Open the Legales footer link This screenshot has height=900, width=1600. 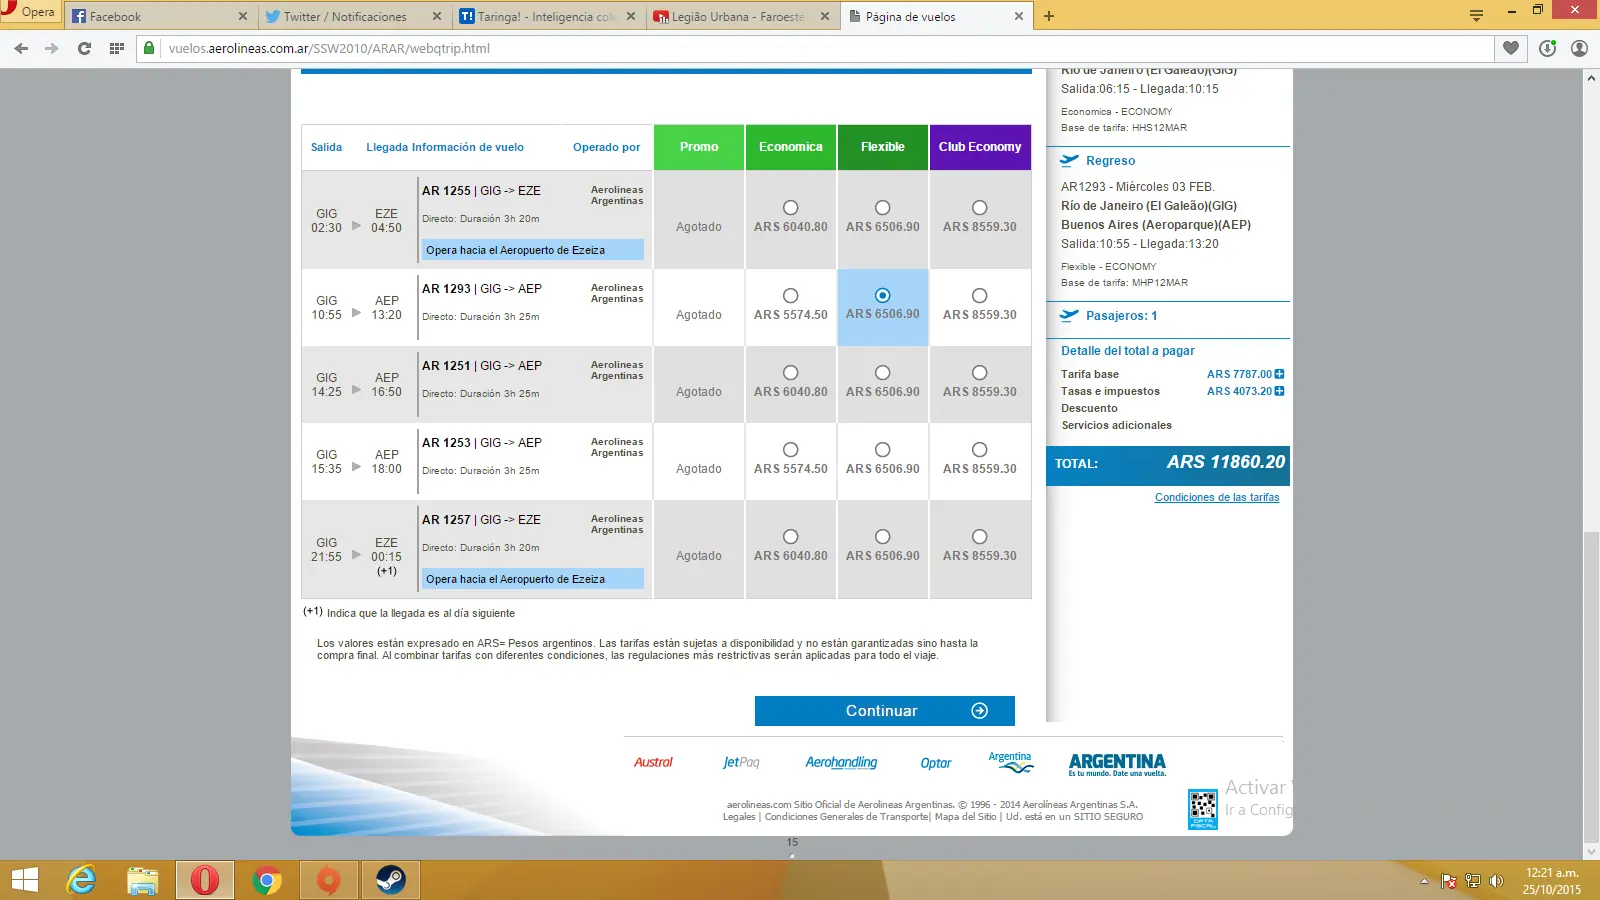[x=739, y=817]
